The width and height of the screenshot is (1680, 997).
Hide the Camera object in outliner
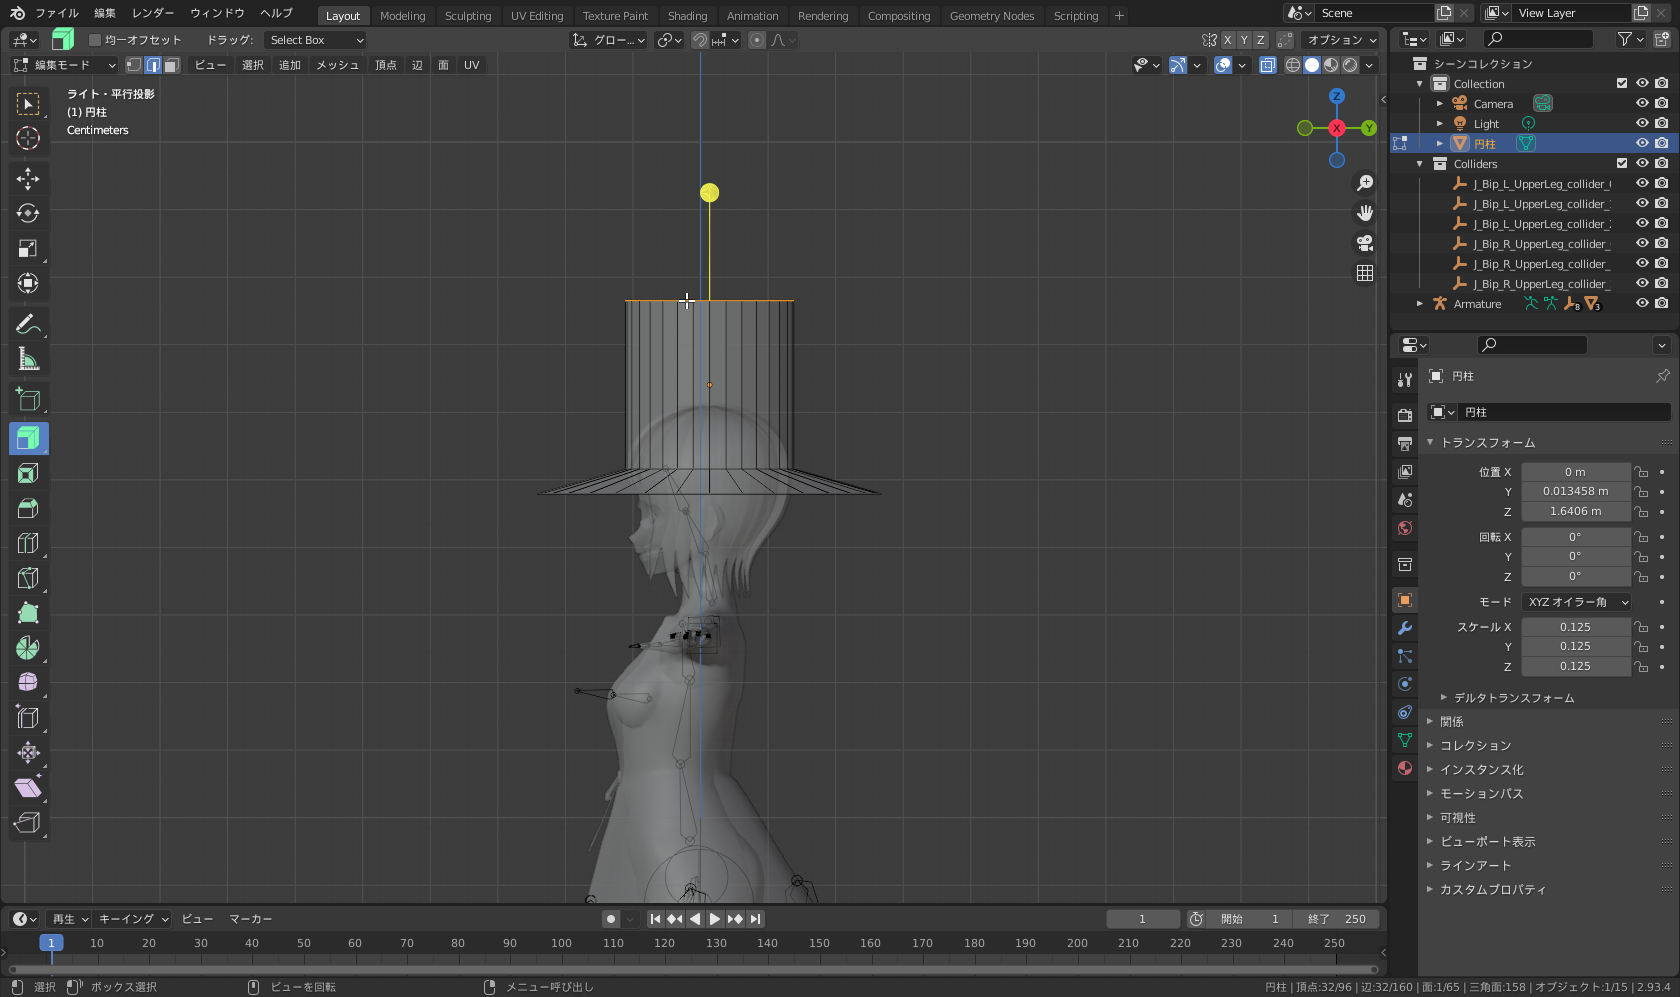point(1641,104)
